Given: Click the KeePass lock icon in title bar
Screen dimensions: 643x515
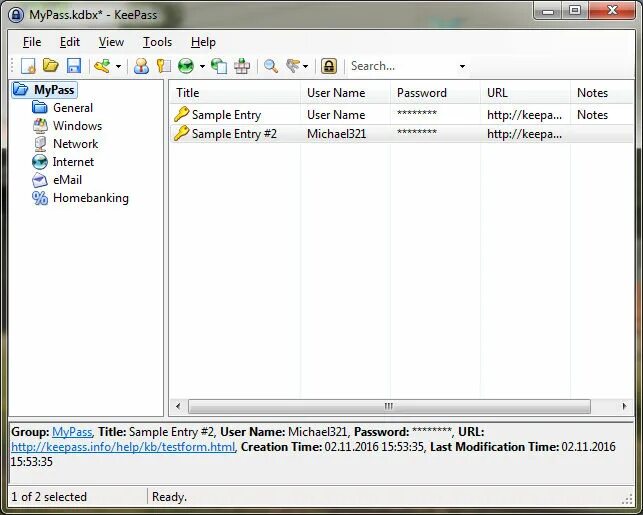Looking at the screenshot, I should coord(16,15).
